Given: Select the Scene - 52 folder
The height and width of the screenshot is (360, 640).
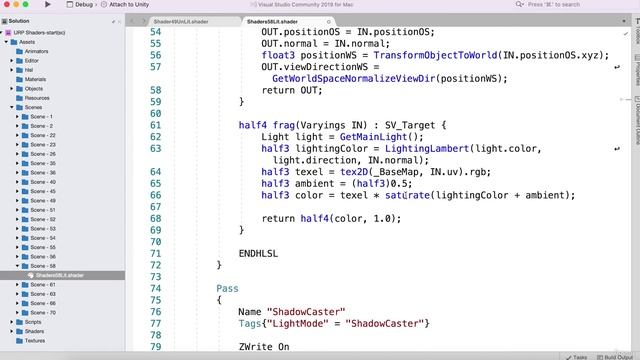Looking at the screenshot, I should [43, 220].
